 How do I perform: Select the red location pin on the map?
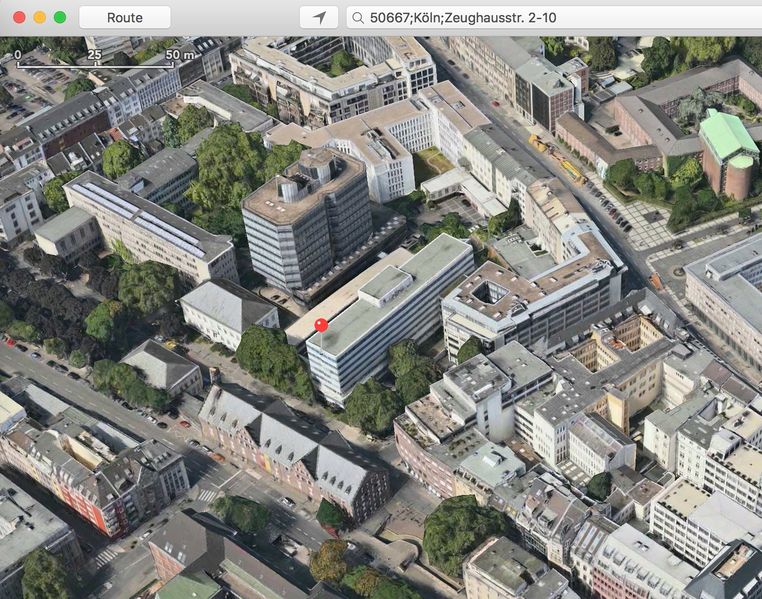click(x=321, y=326)
